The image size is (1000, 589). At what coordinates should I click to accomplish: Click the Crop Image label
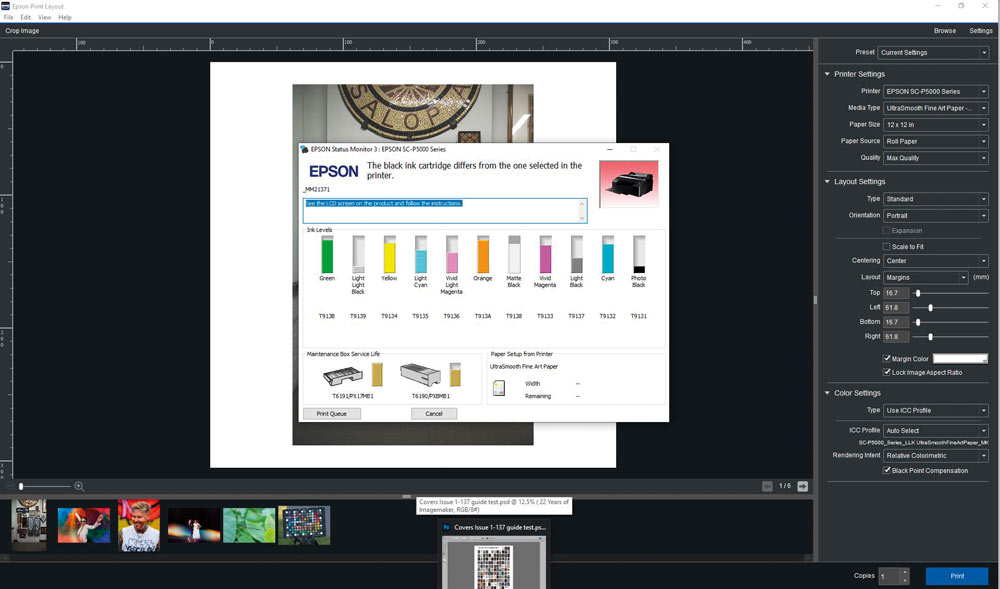click(x=22, y=31)
